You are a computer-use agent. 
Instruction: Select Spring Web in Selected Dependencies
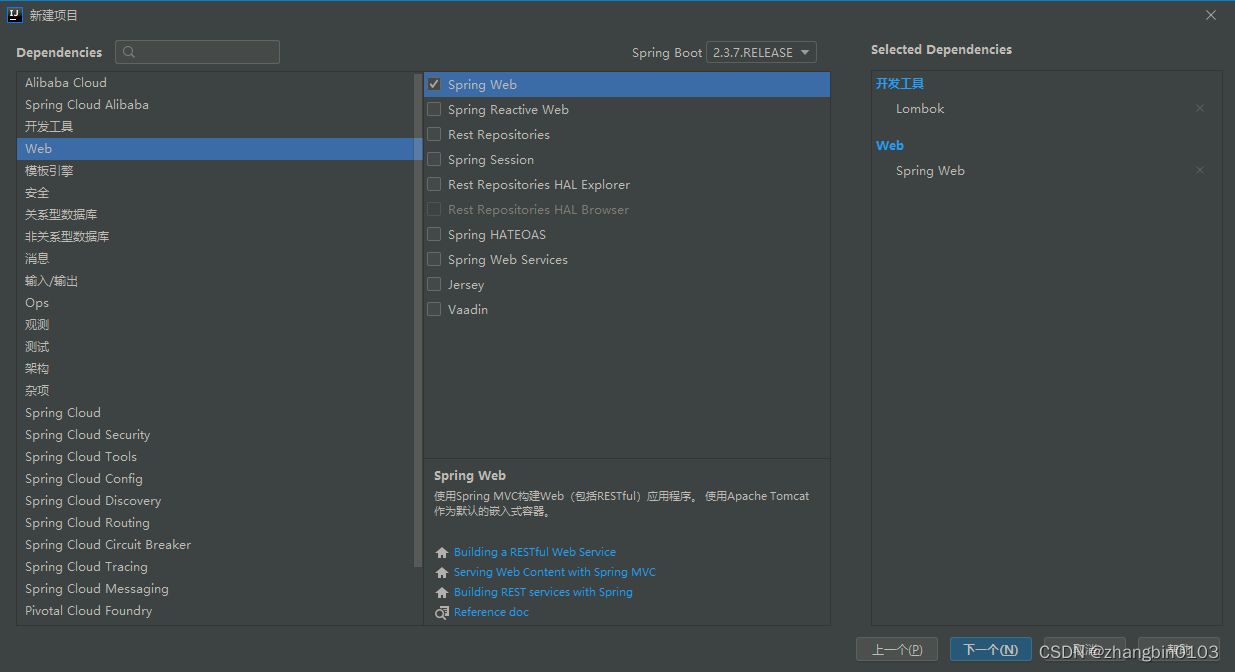pos(930,170)
